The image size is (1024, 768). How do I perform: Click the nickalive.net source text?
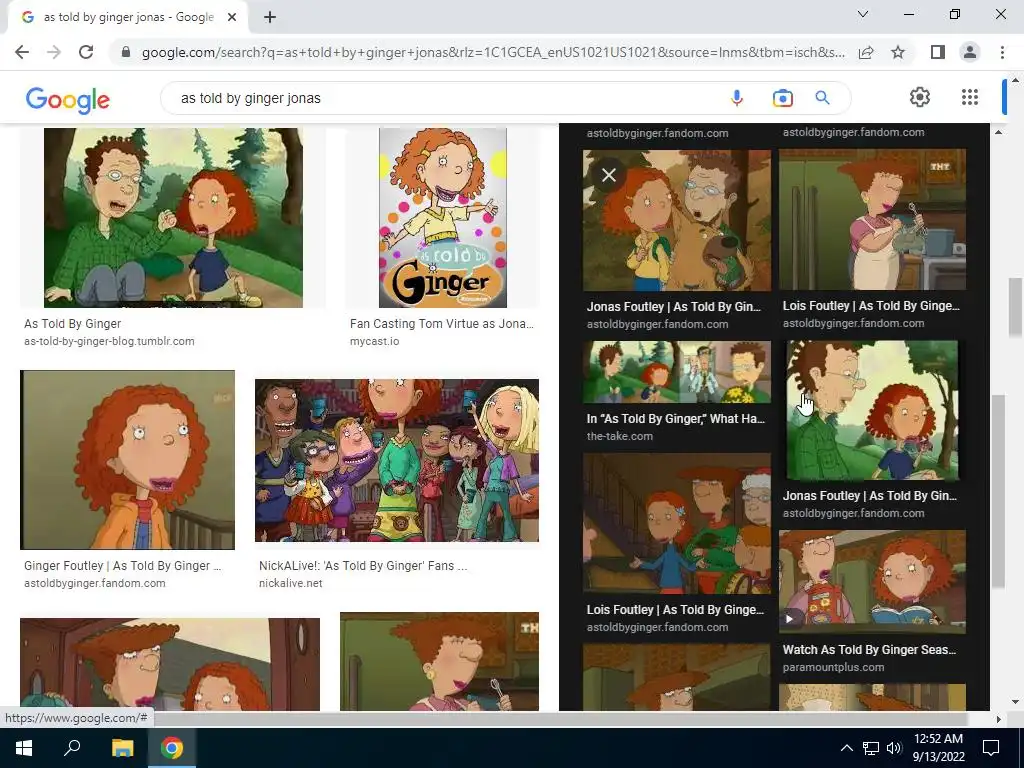(x=291, y=583)
